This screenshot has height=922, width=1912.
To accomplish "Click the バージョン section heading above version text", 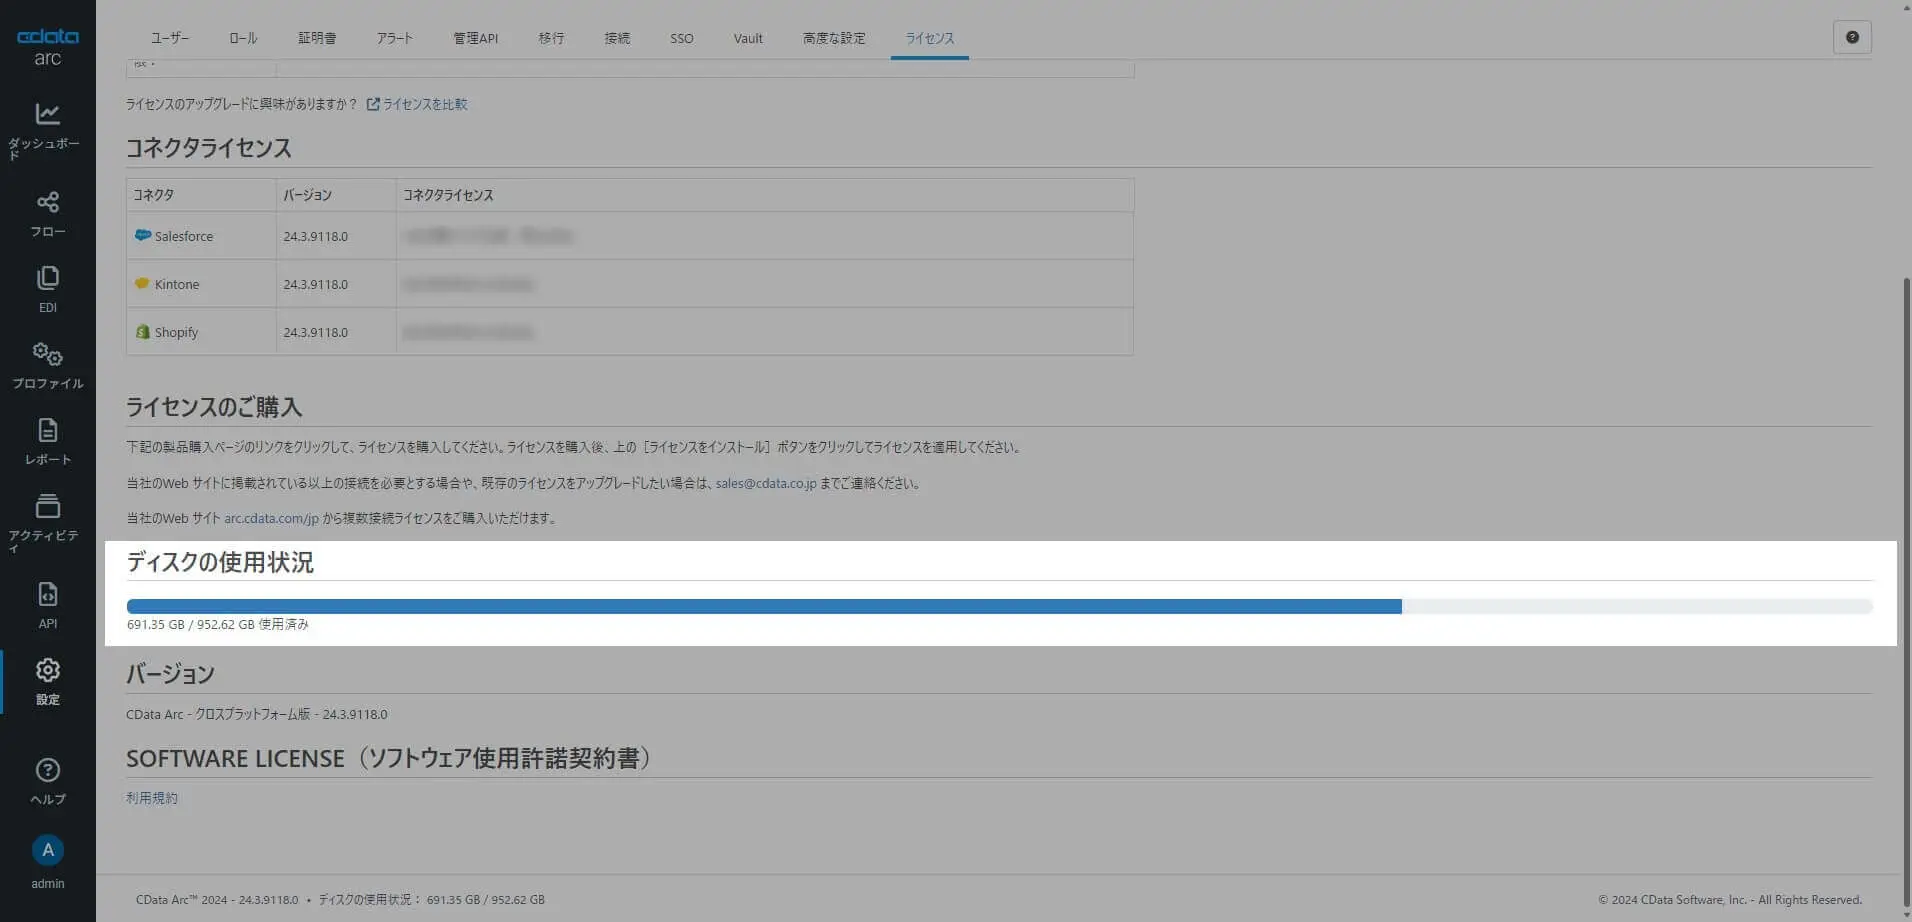I will [170, 674].
